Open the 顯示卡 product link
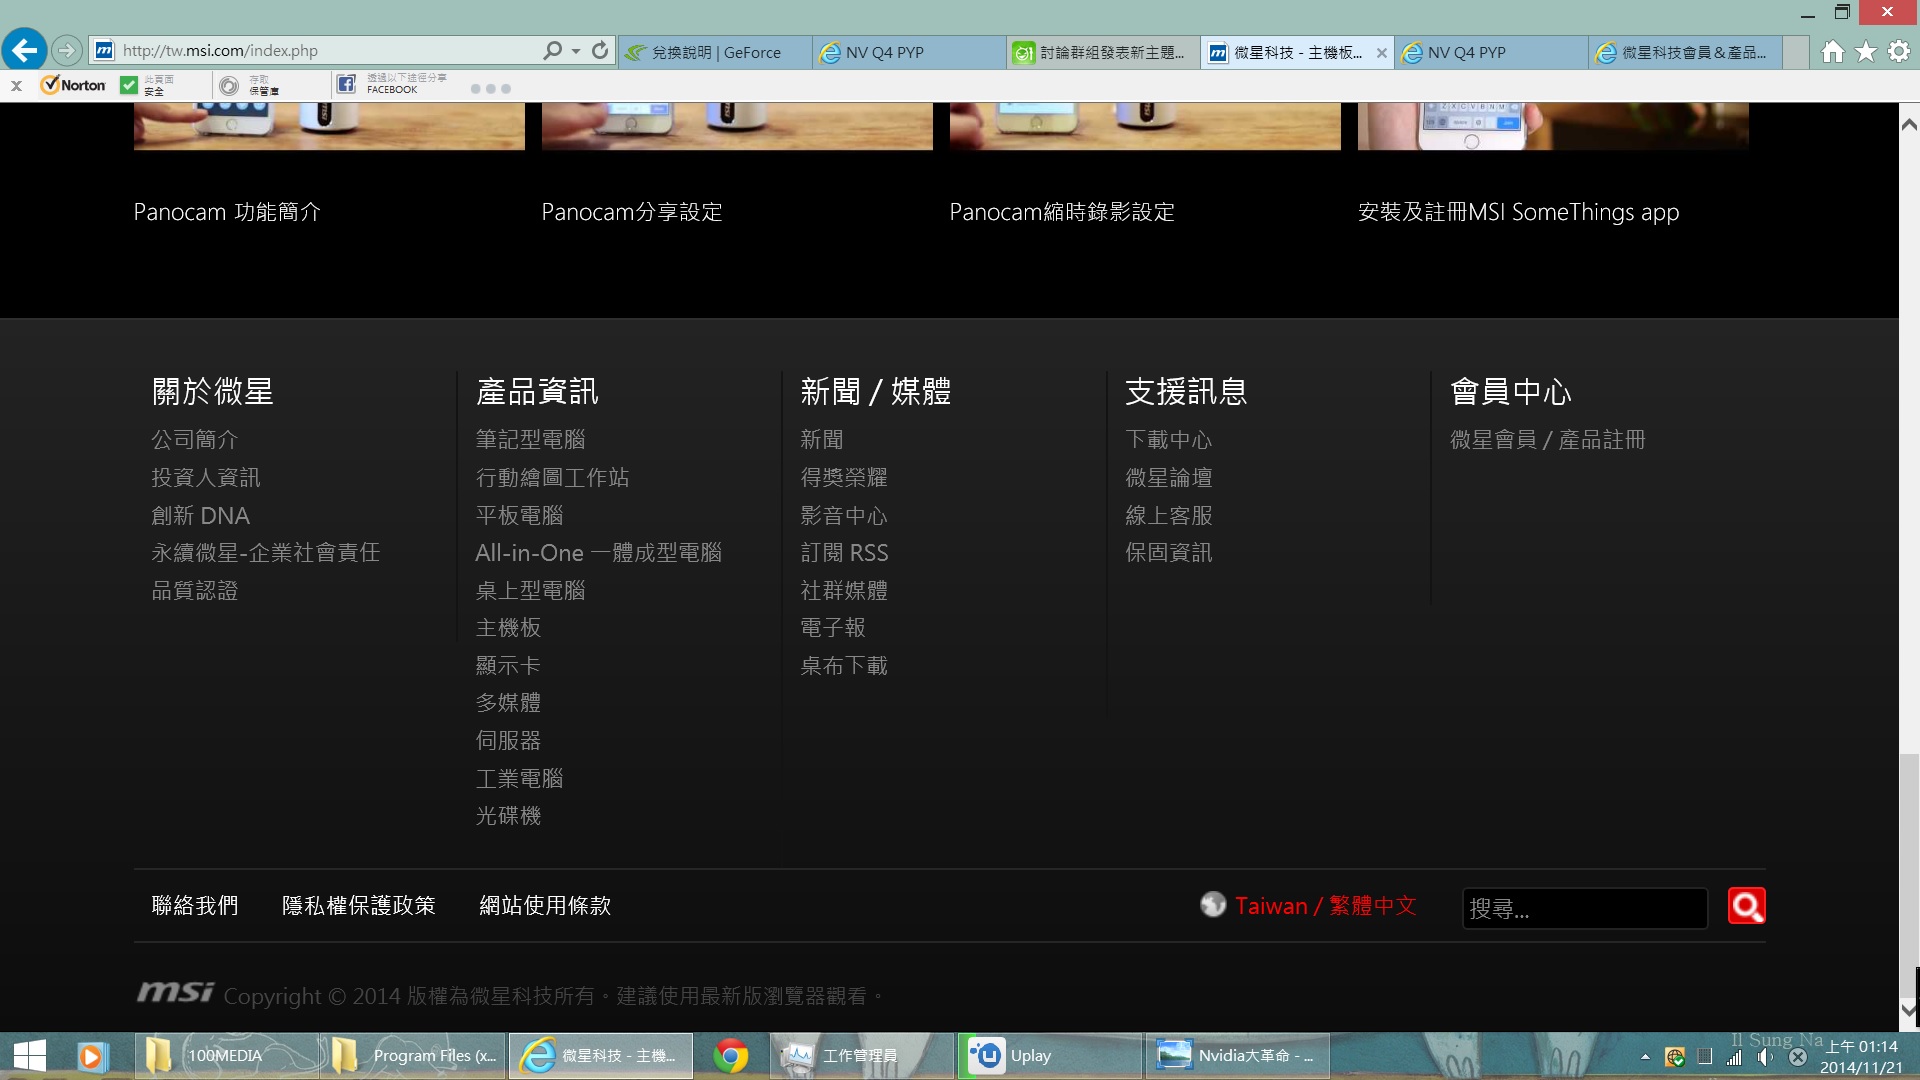Viewport: 1920px width, 1080px height. coord(509,666)
